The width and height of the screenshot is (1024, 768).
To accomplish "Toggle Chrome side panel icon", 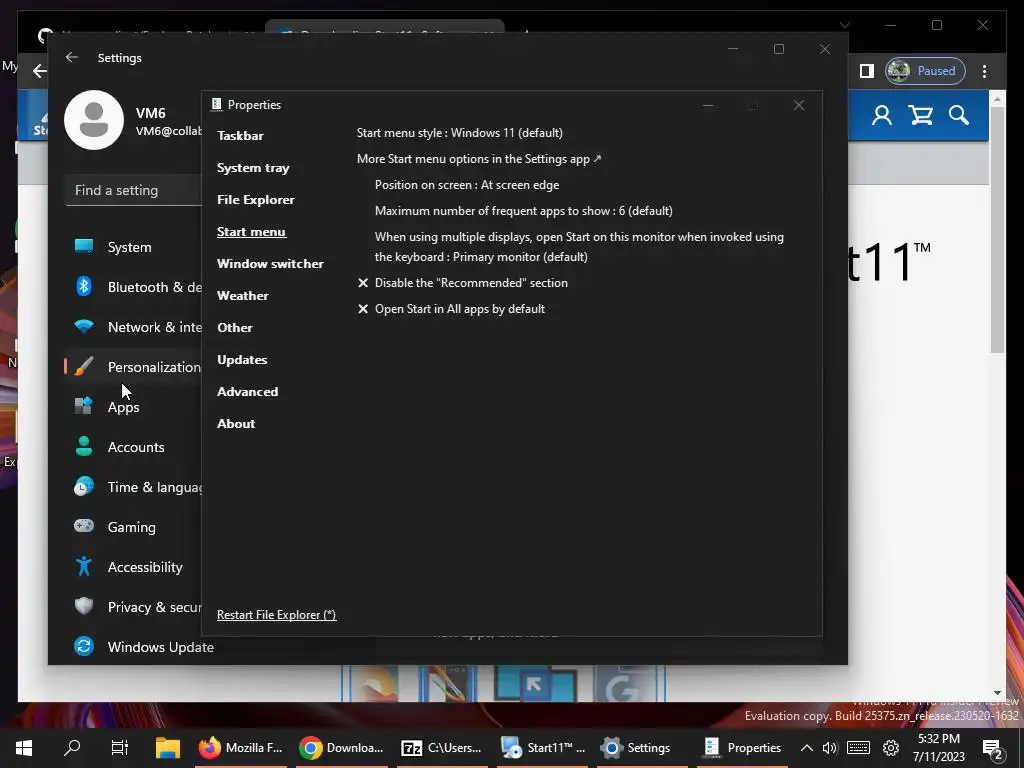I will pyautogui.click(x=867, y=71).
